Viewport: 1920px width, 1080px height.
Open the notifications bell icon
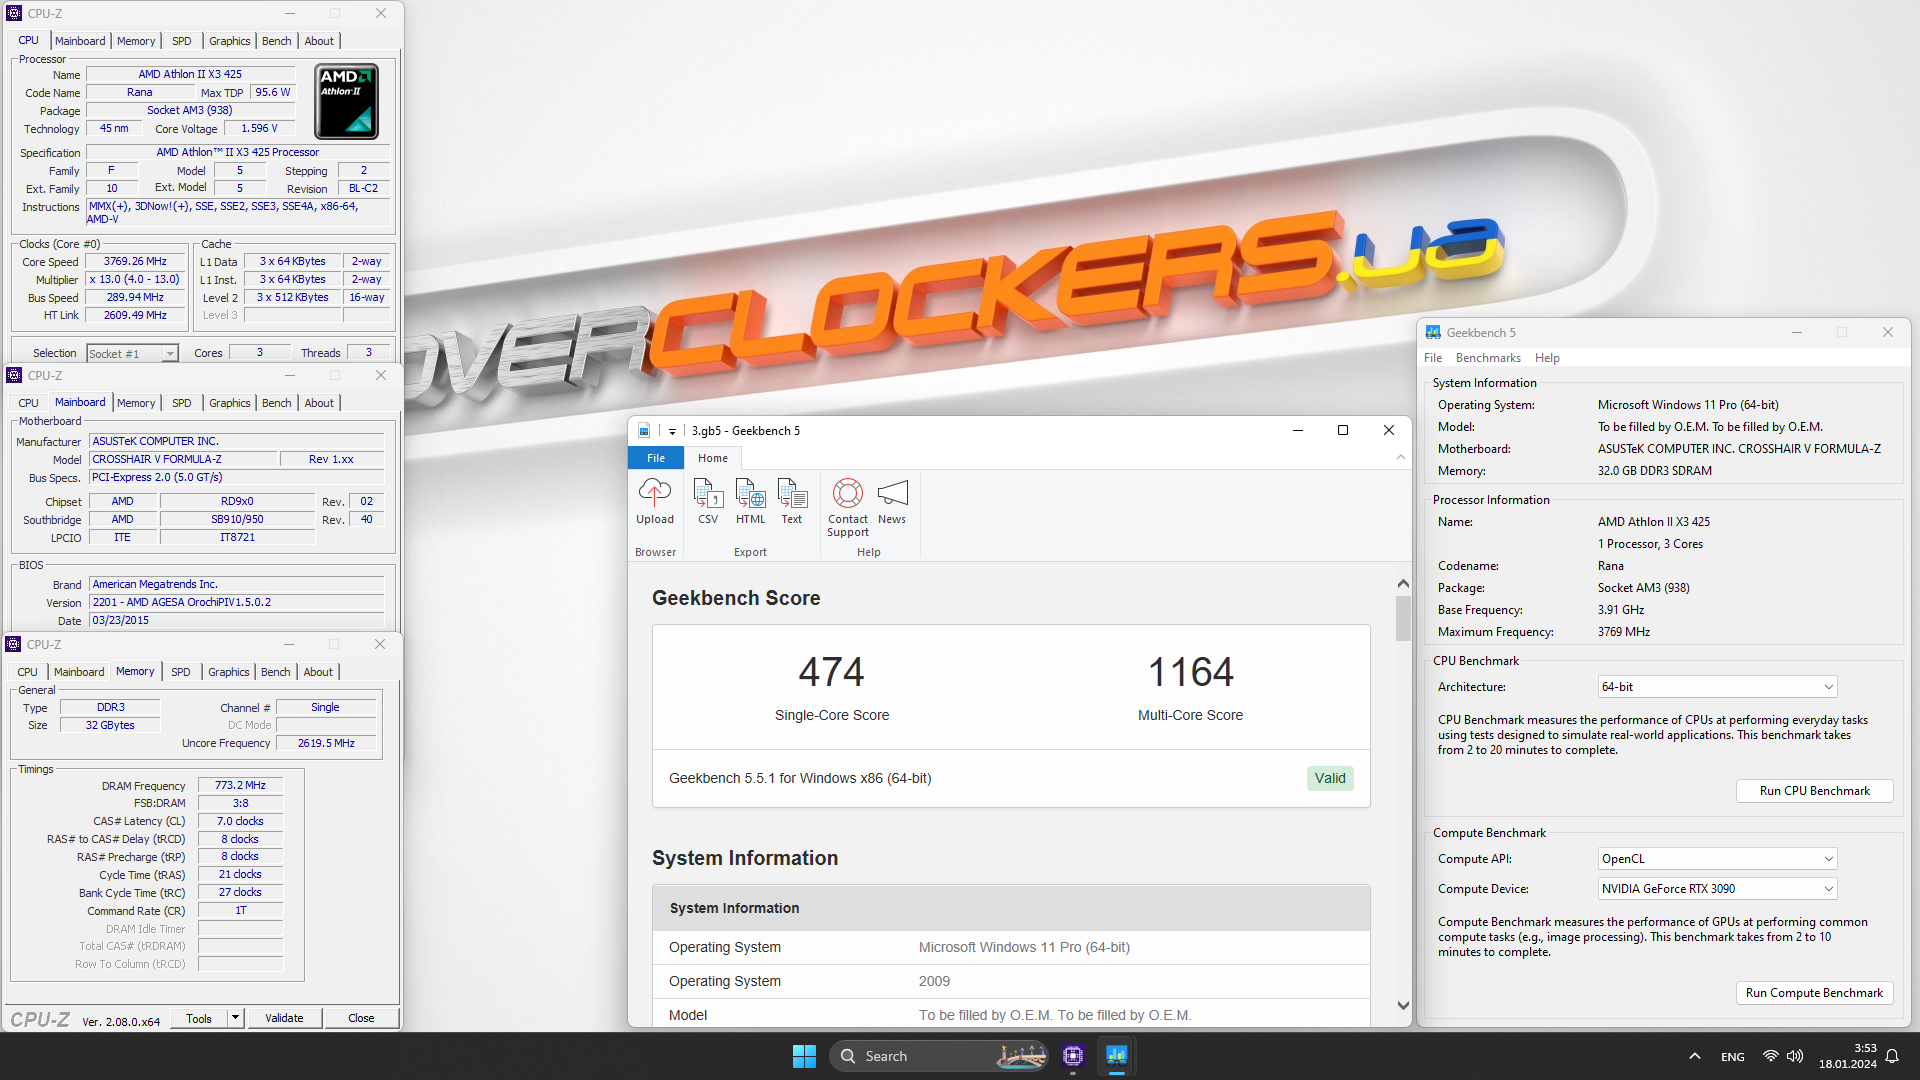[1892, 1056]
